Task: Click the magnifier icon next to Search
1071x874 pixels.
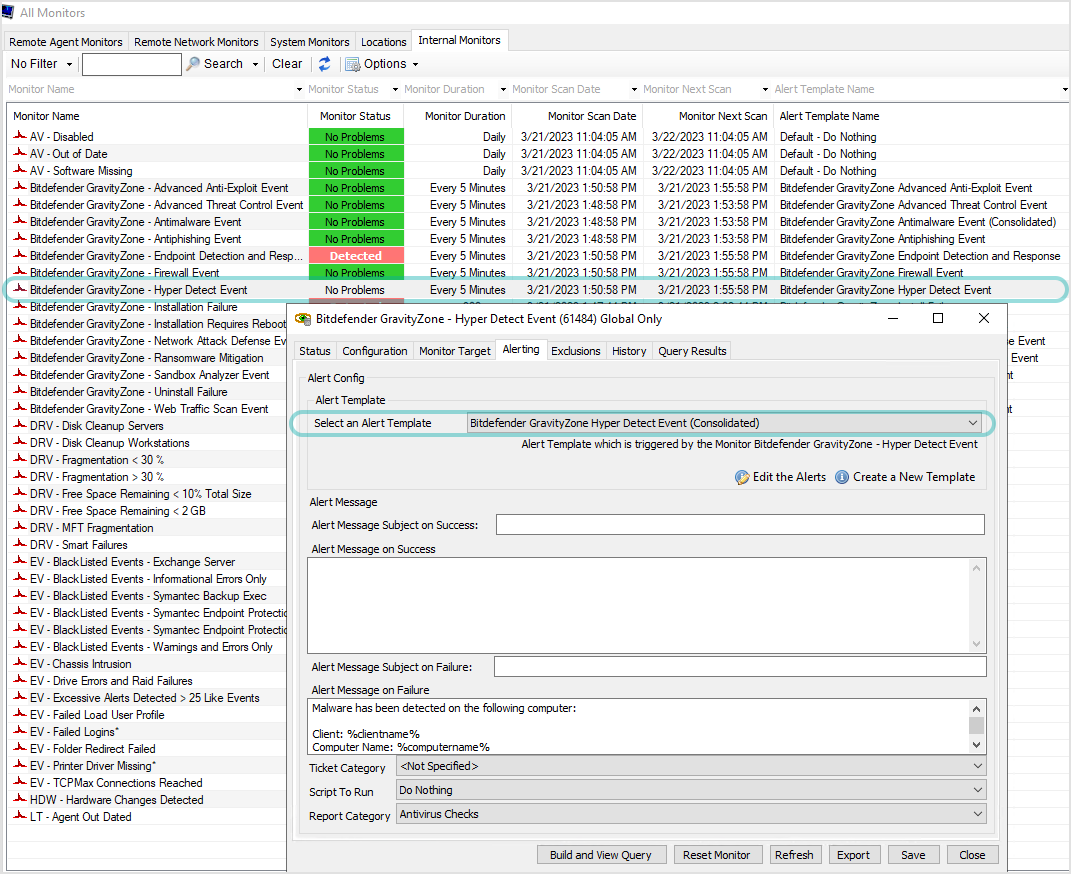Action: (192, 63)
